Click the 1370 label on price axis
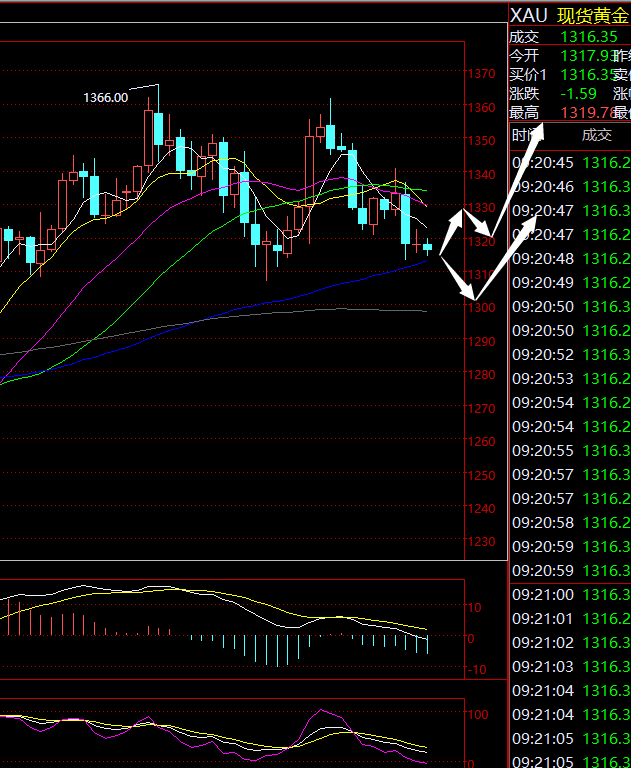631x768 pixels. (481, 74)
